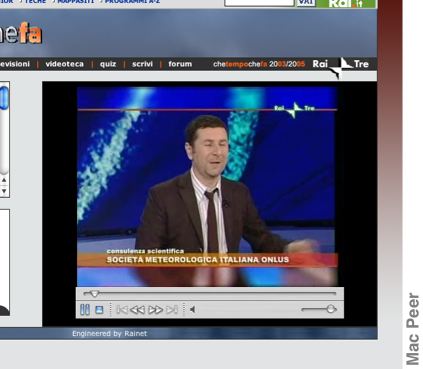Adjust the volume slider knob

pyautogui.click(x=331, y=309)
